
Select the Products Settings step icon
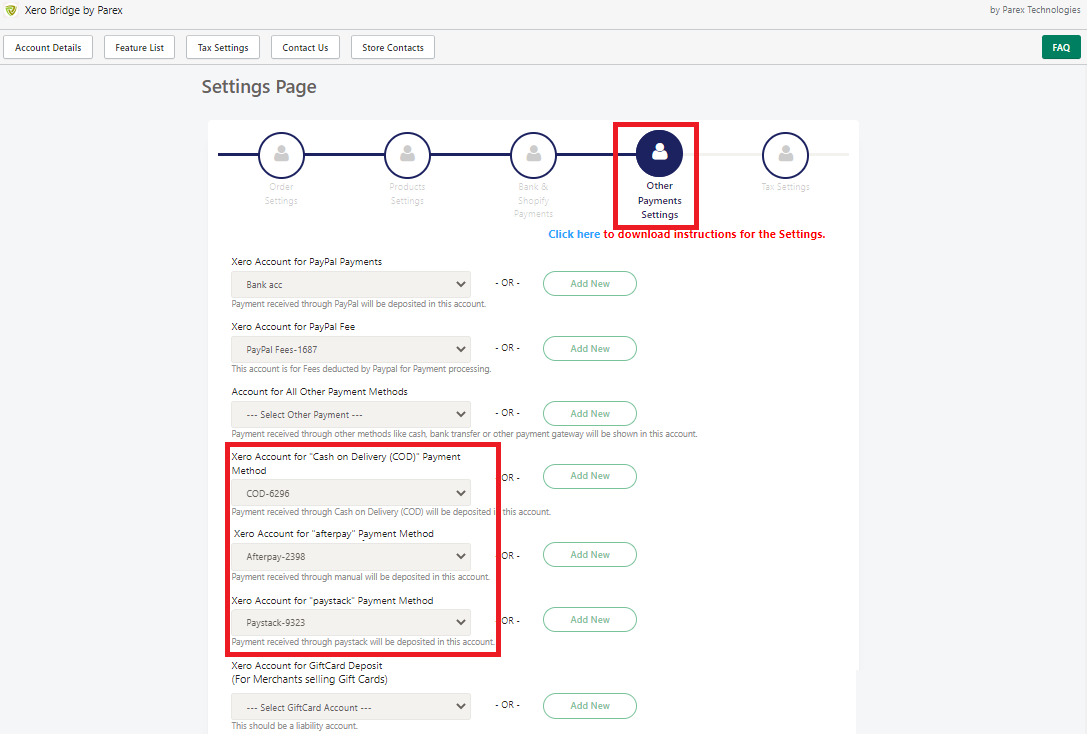click(x=407, y=155)
